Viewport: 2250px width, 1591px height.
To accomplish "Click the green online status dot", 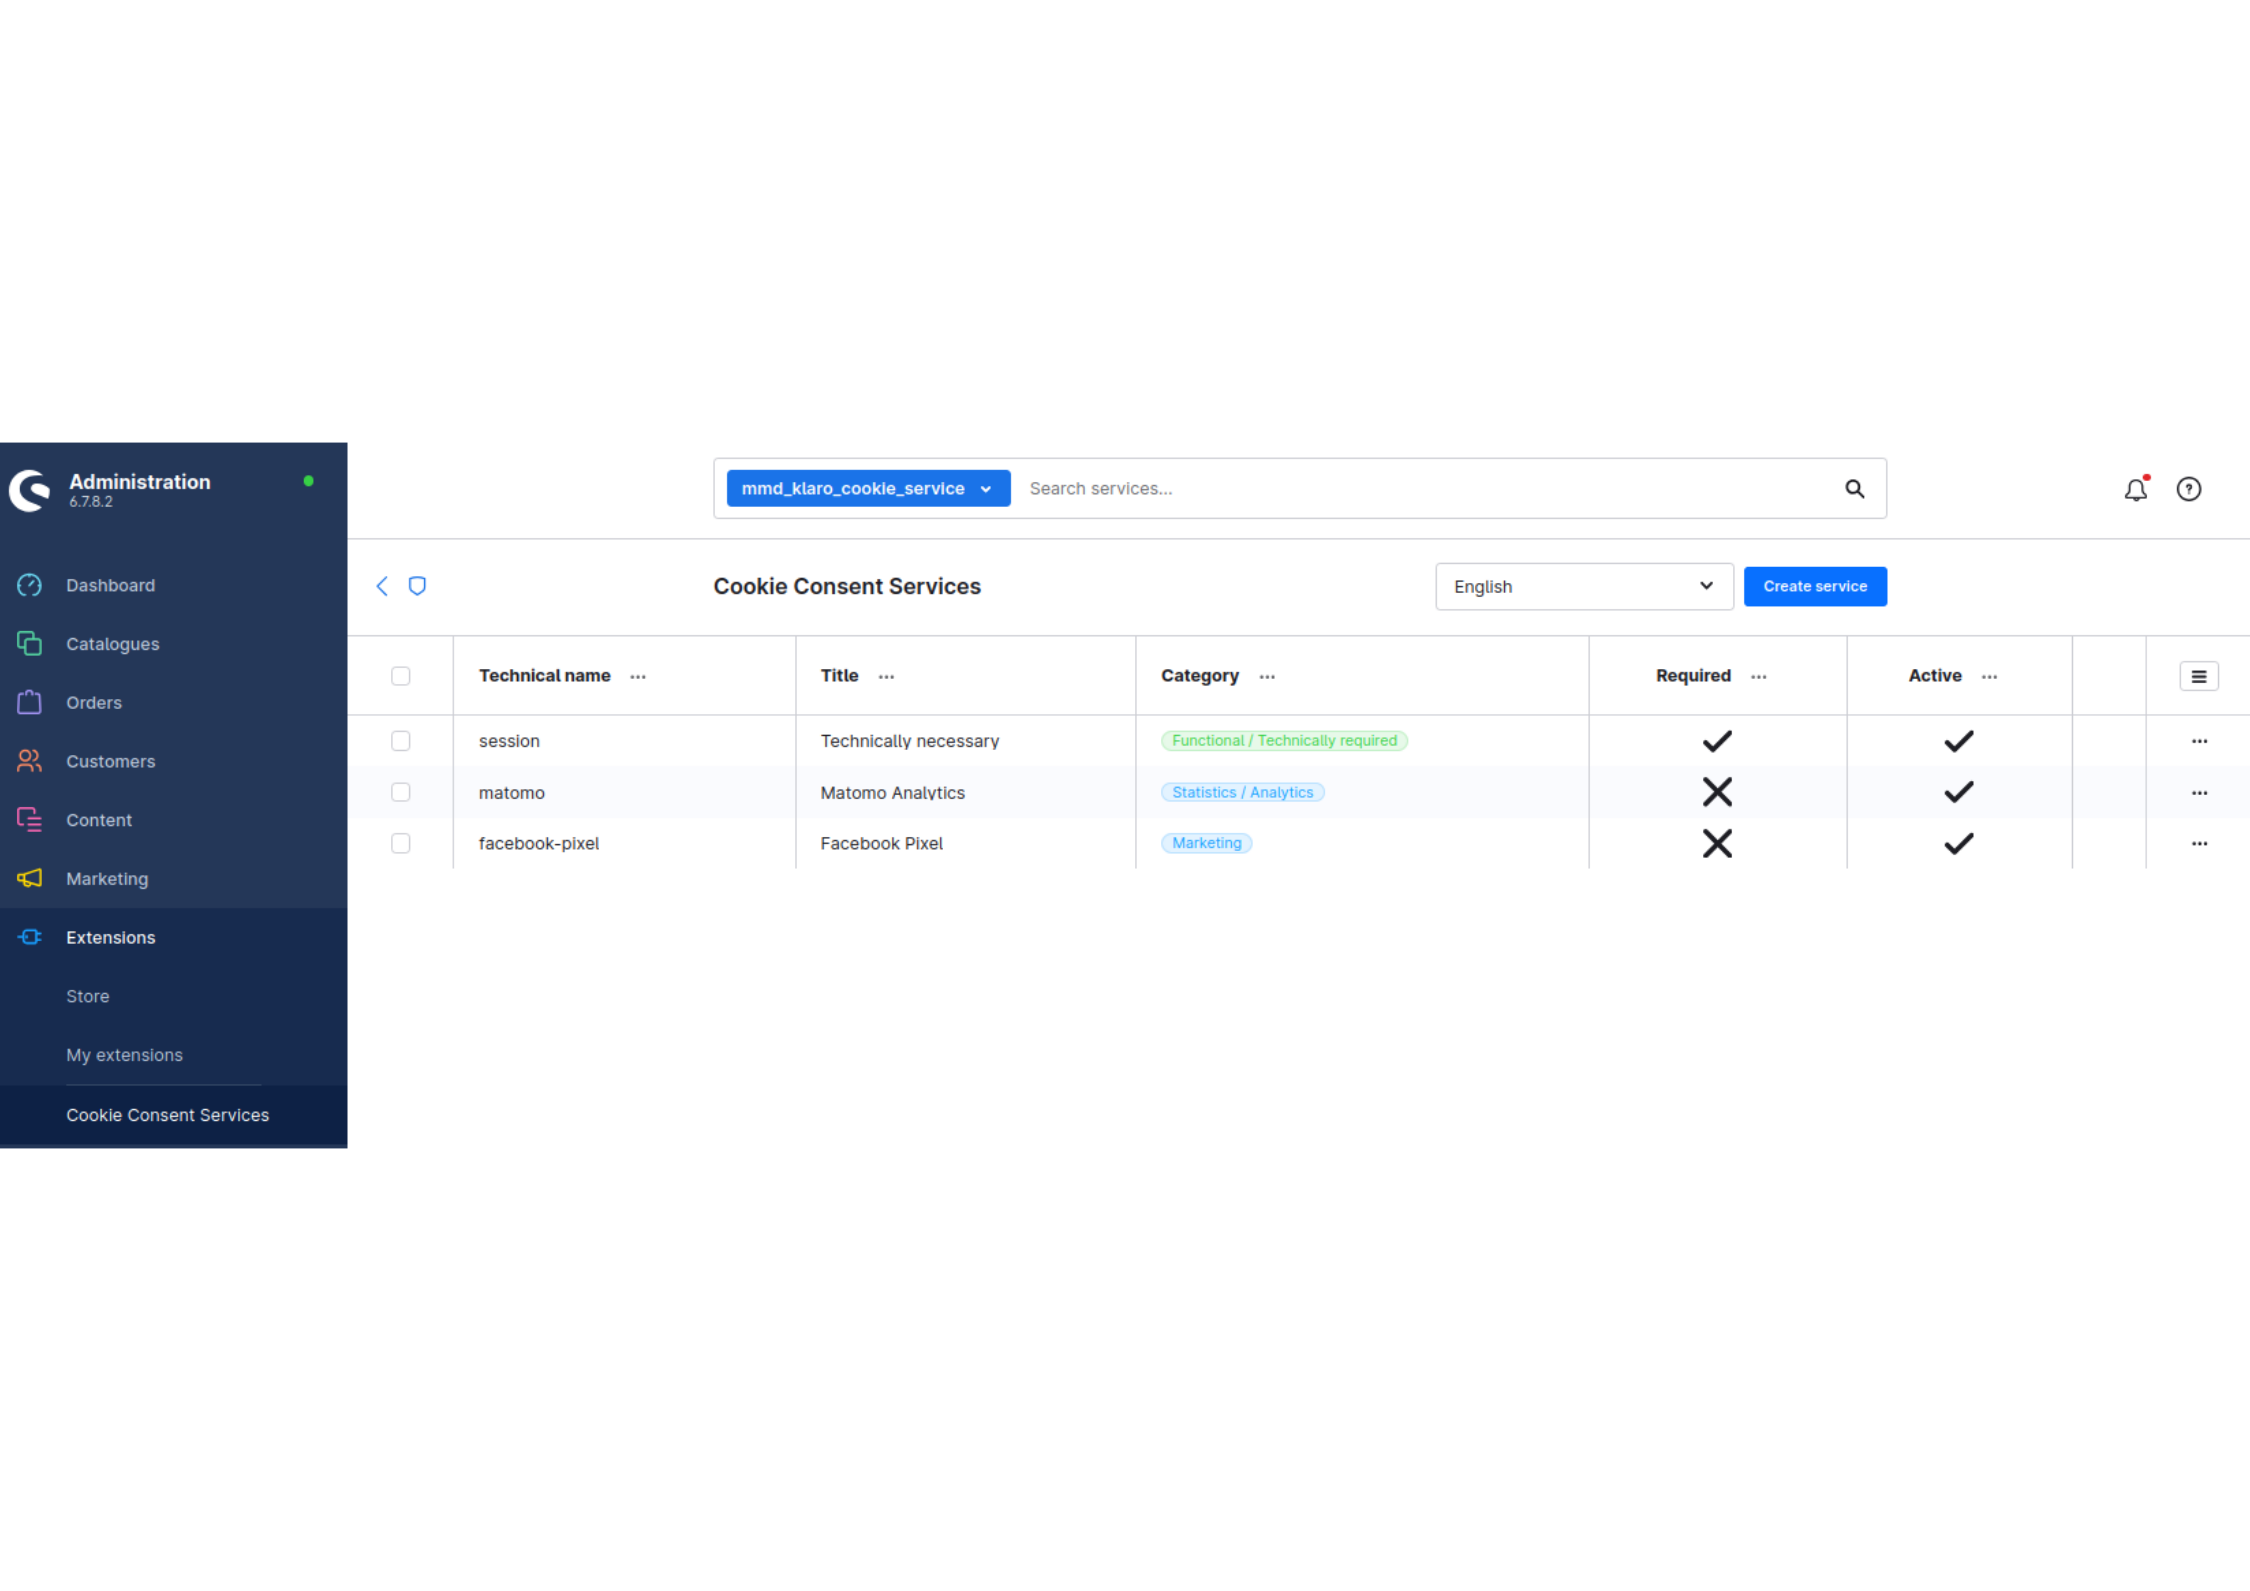I will point(309,481).
